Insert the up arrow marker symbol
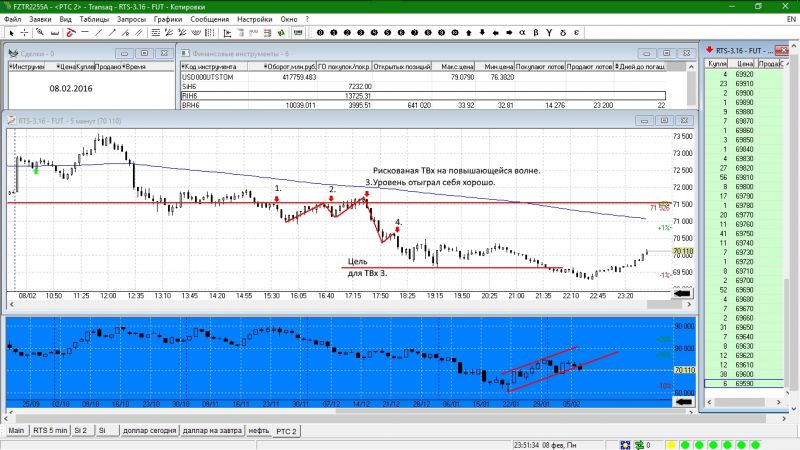Image resolution: width=800 pixels, height=450 pixels. [x=469, y=33]
